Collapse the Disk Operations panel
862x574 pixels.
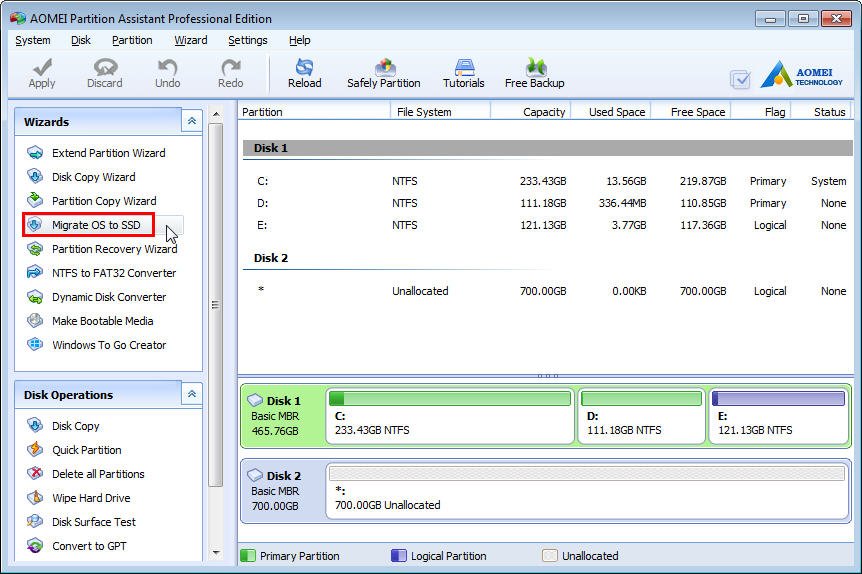191,395
